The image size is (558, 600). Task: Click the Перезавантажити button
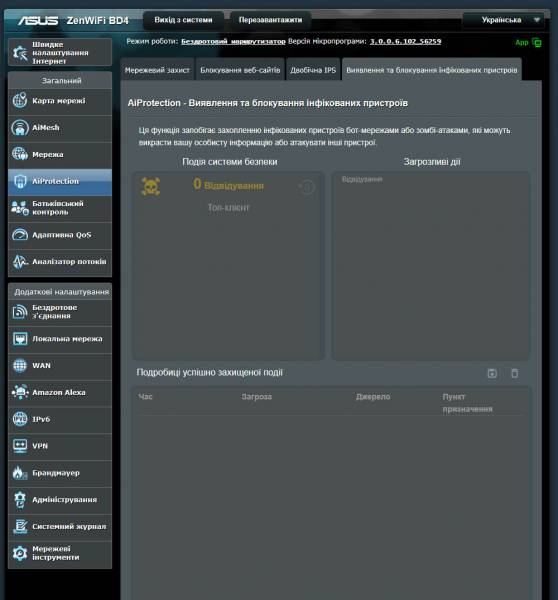pyautogui.click(x=270, y=20)
